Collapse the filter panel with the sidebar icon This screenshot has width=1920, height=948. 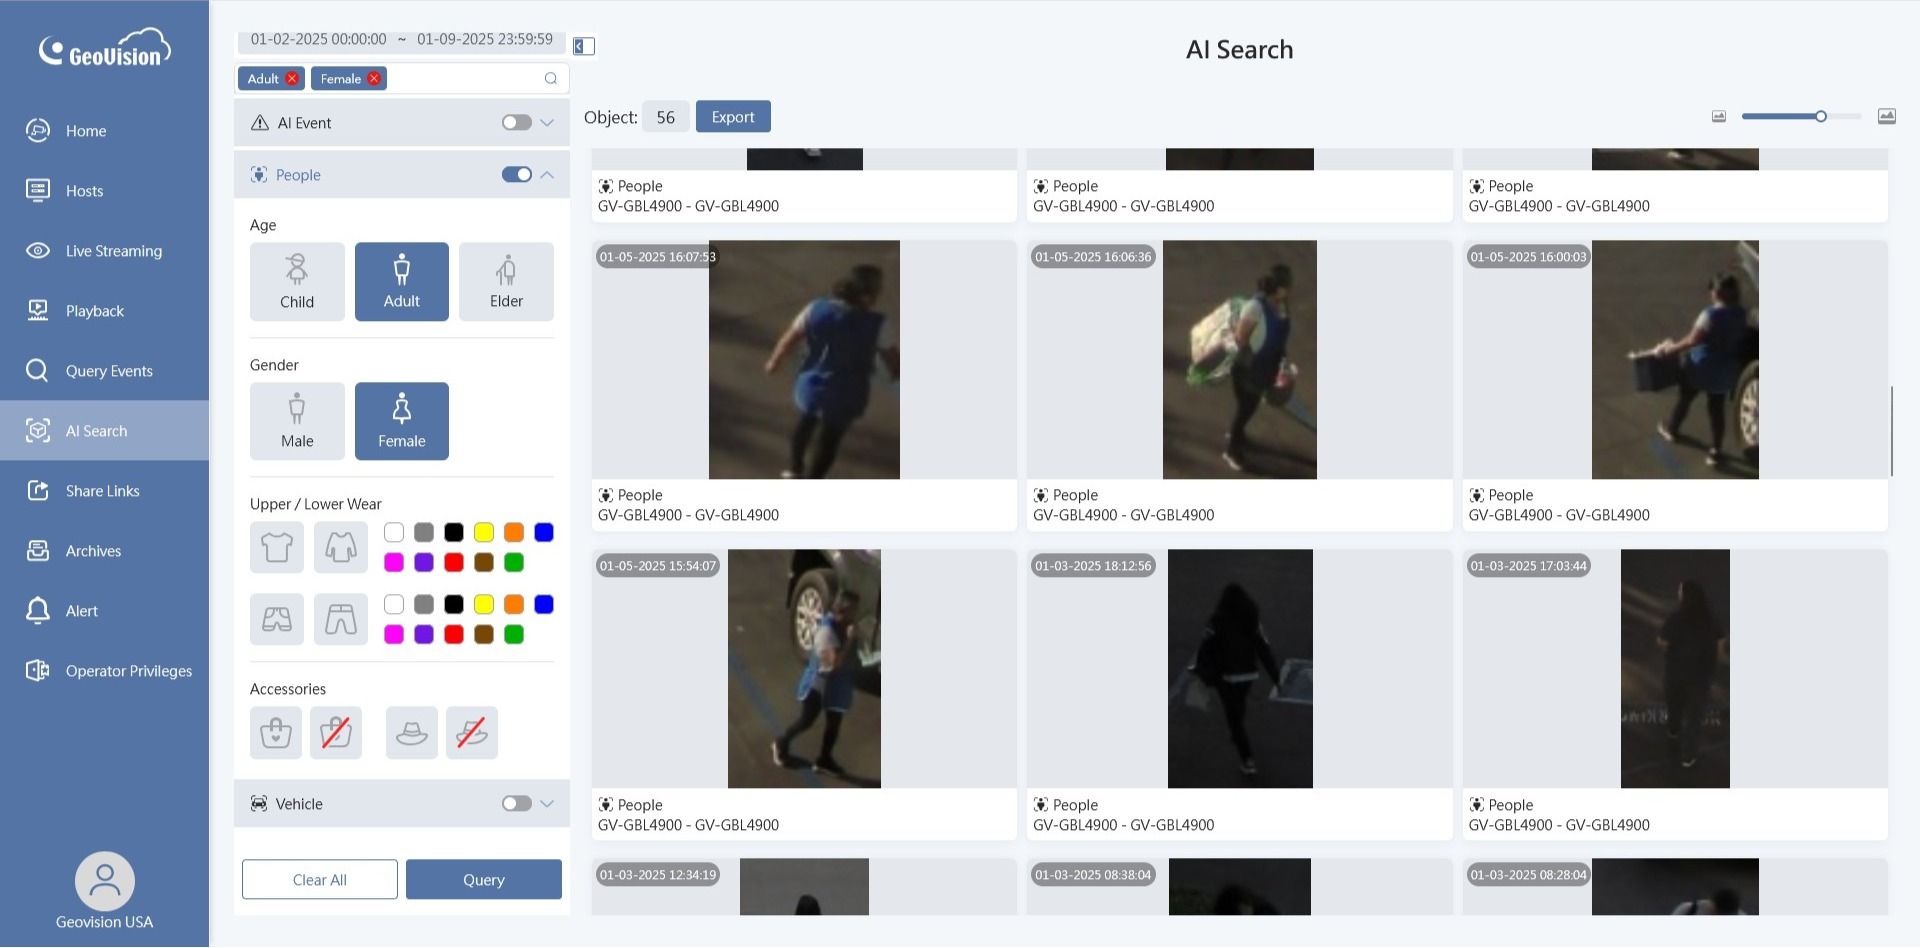coord(584,46)
